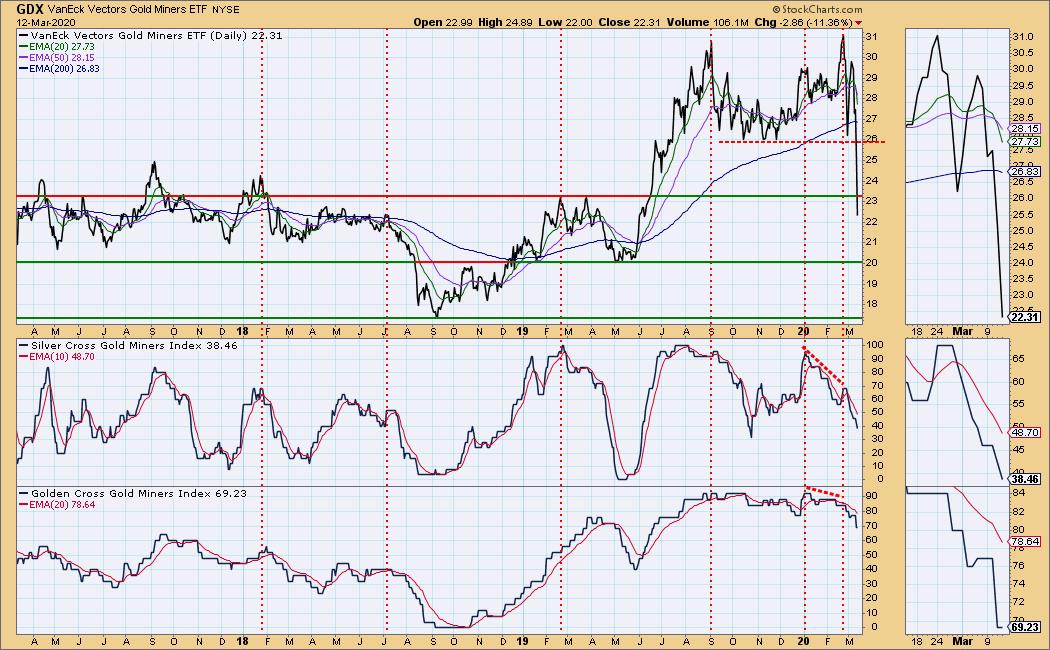Select the EMA(200) 26.83 legend entry

click(x=64, y=68)
